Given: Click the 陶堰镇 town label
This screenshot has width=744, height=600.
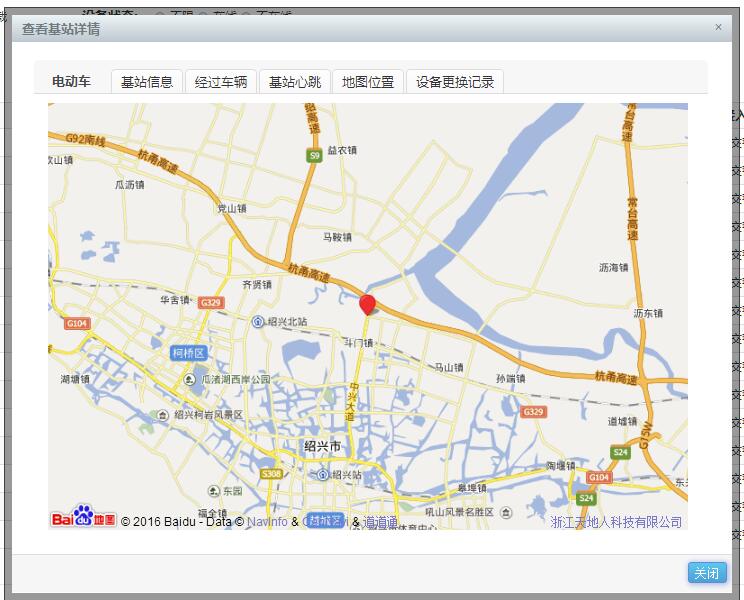Looking at the screenshot, I should click(x=561, y=466).
